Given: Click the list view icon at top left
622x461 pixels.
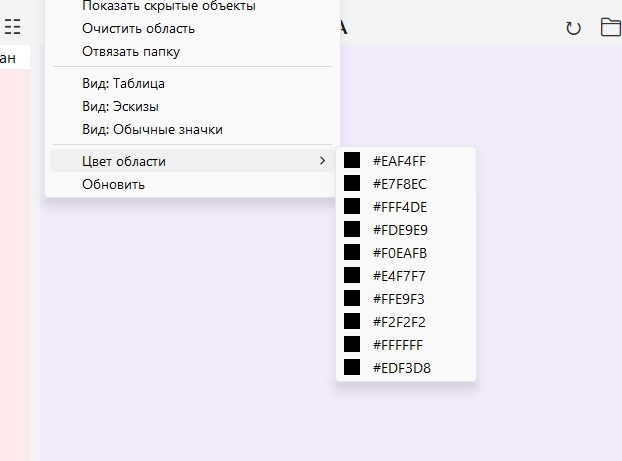Looking at the screenshot, I should pos(12,27).
